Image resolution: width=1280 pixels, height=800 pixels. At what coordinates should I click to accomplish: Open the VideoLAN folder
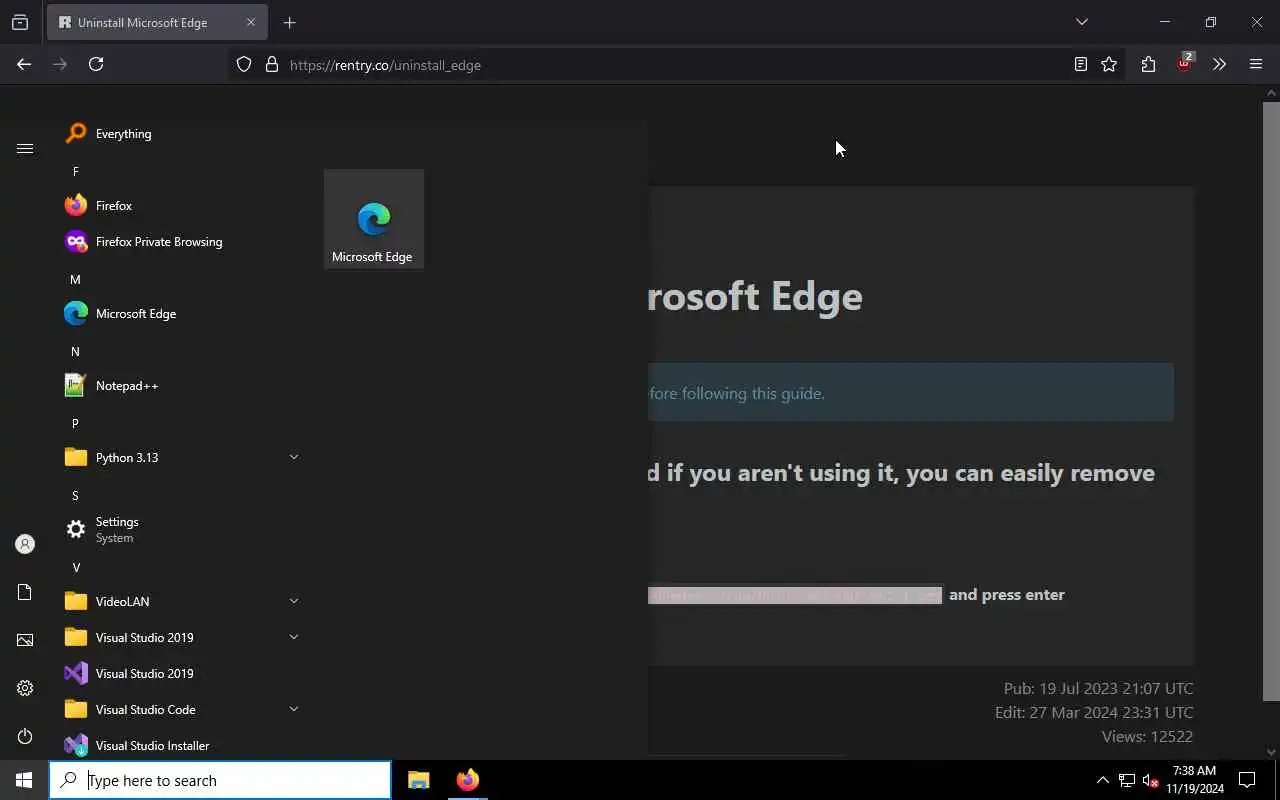click(180, 601)
